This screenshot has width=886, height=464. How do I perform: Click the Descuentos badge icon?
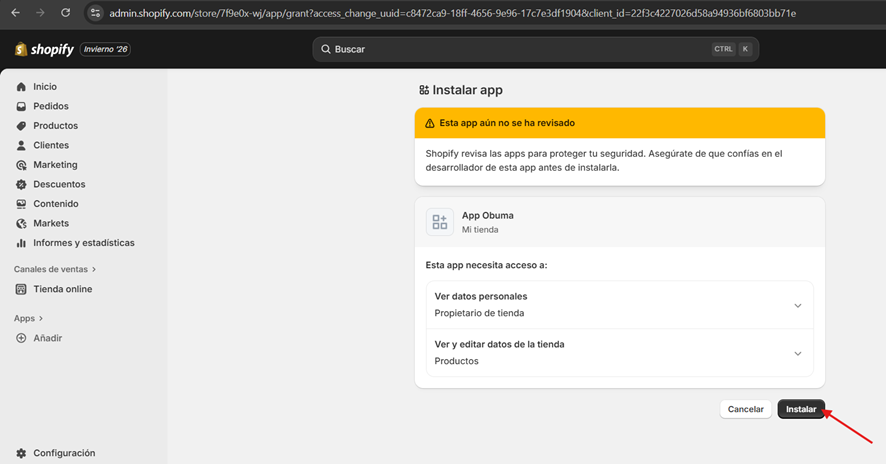tap(22, 184)
